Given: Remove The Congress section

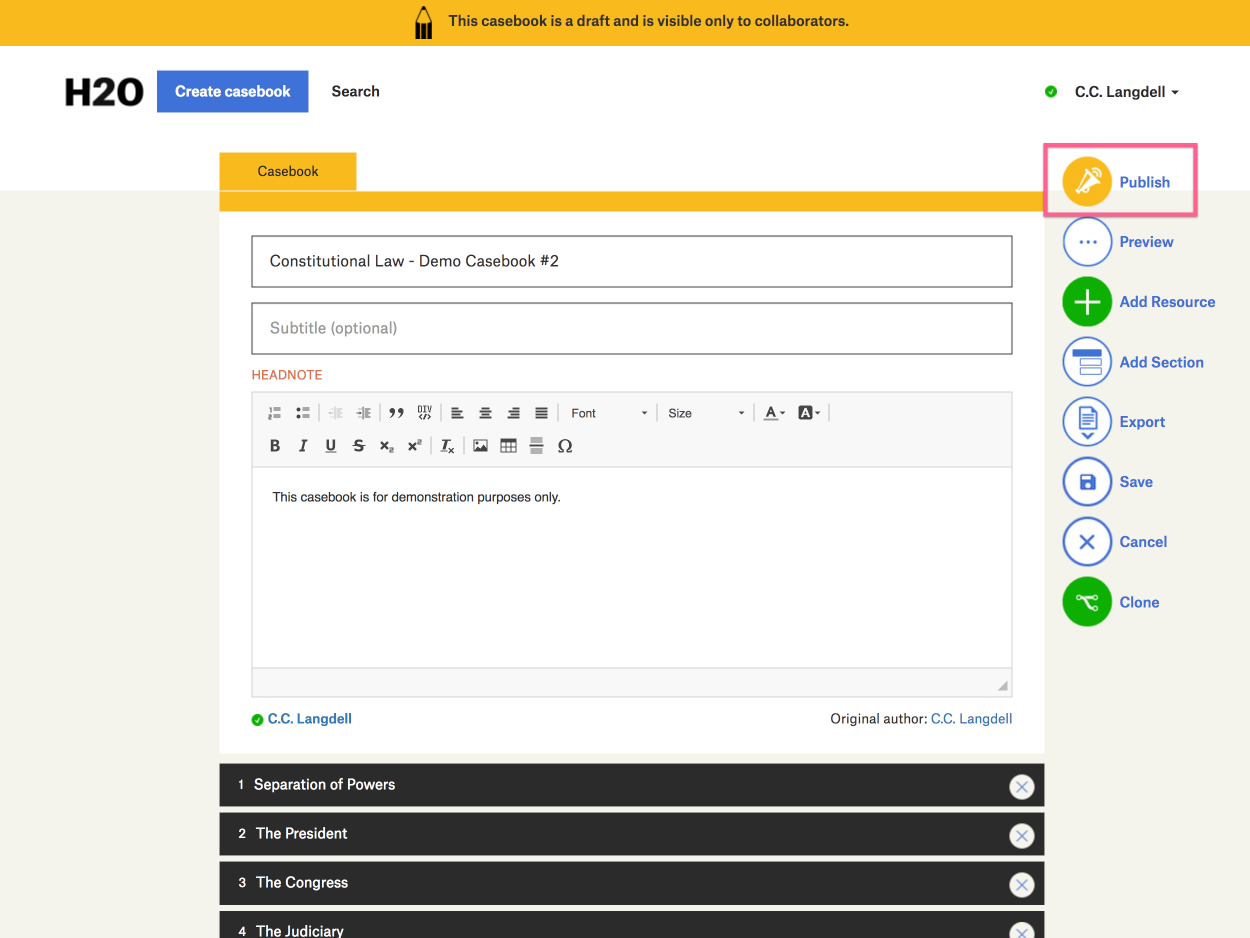Looking at the screenshot, I should click(x=1021, y=885).
